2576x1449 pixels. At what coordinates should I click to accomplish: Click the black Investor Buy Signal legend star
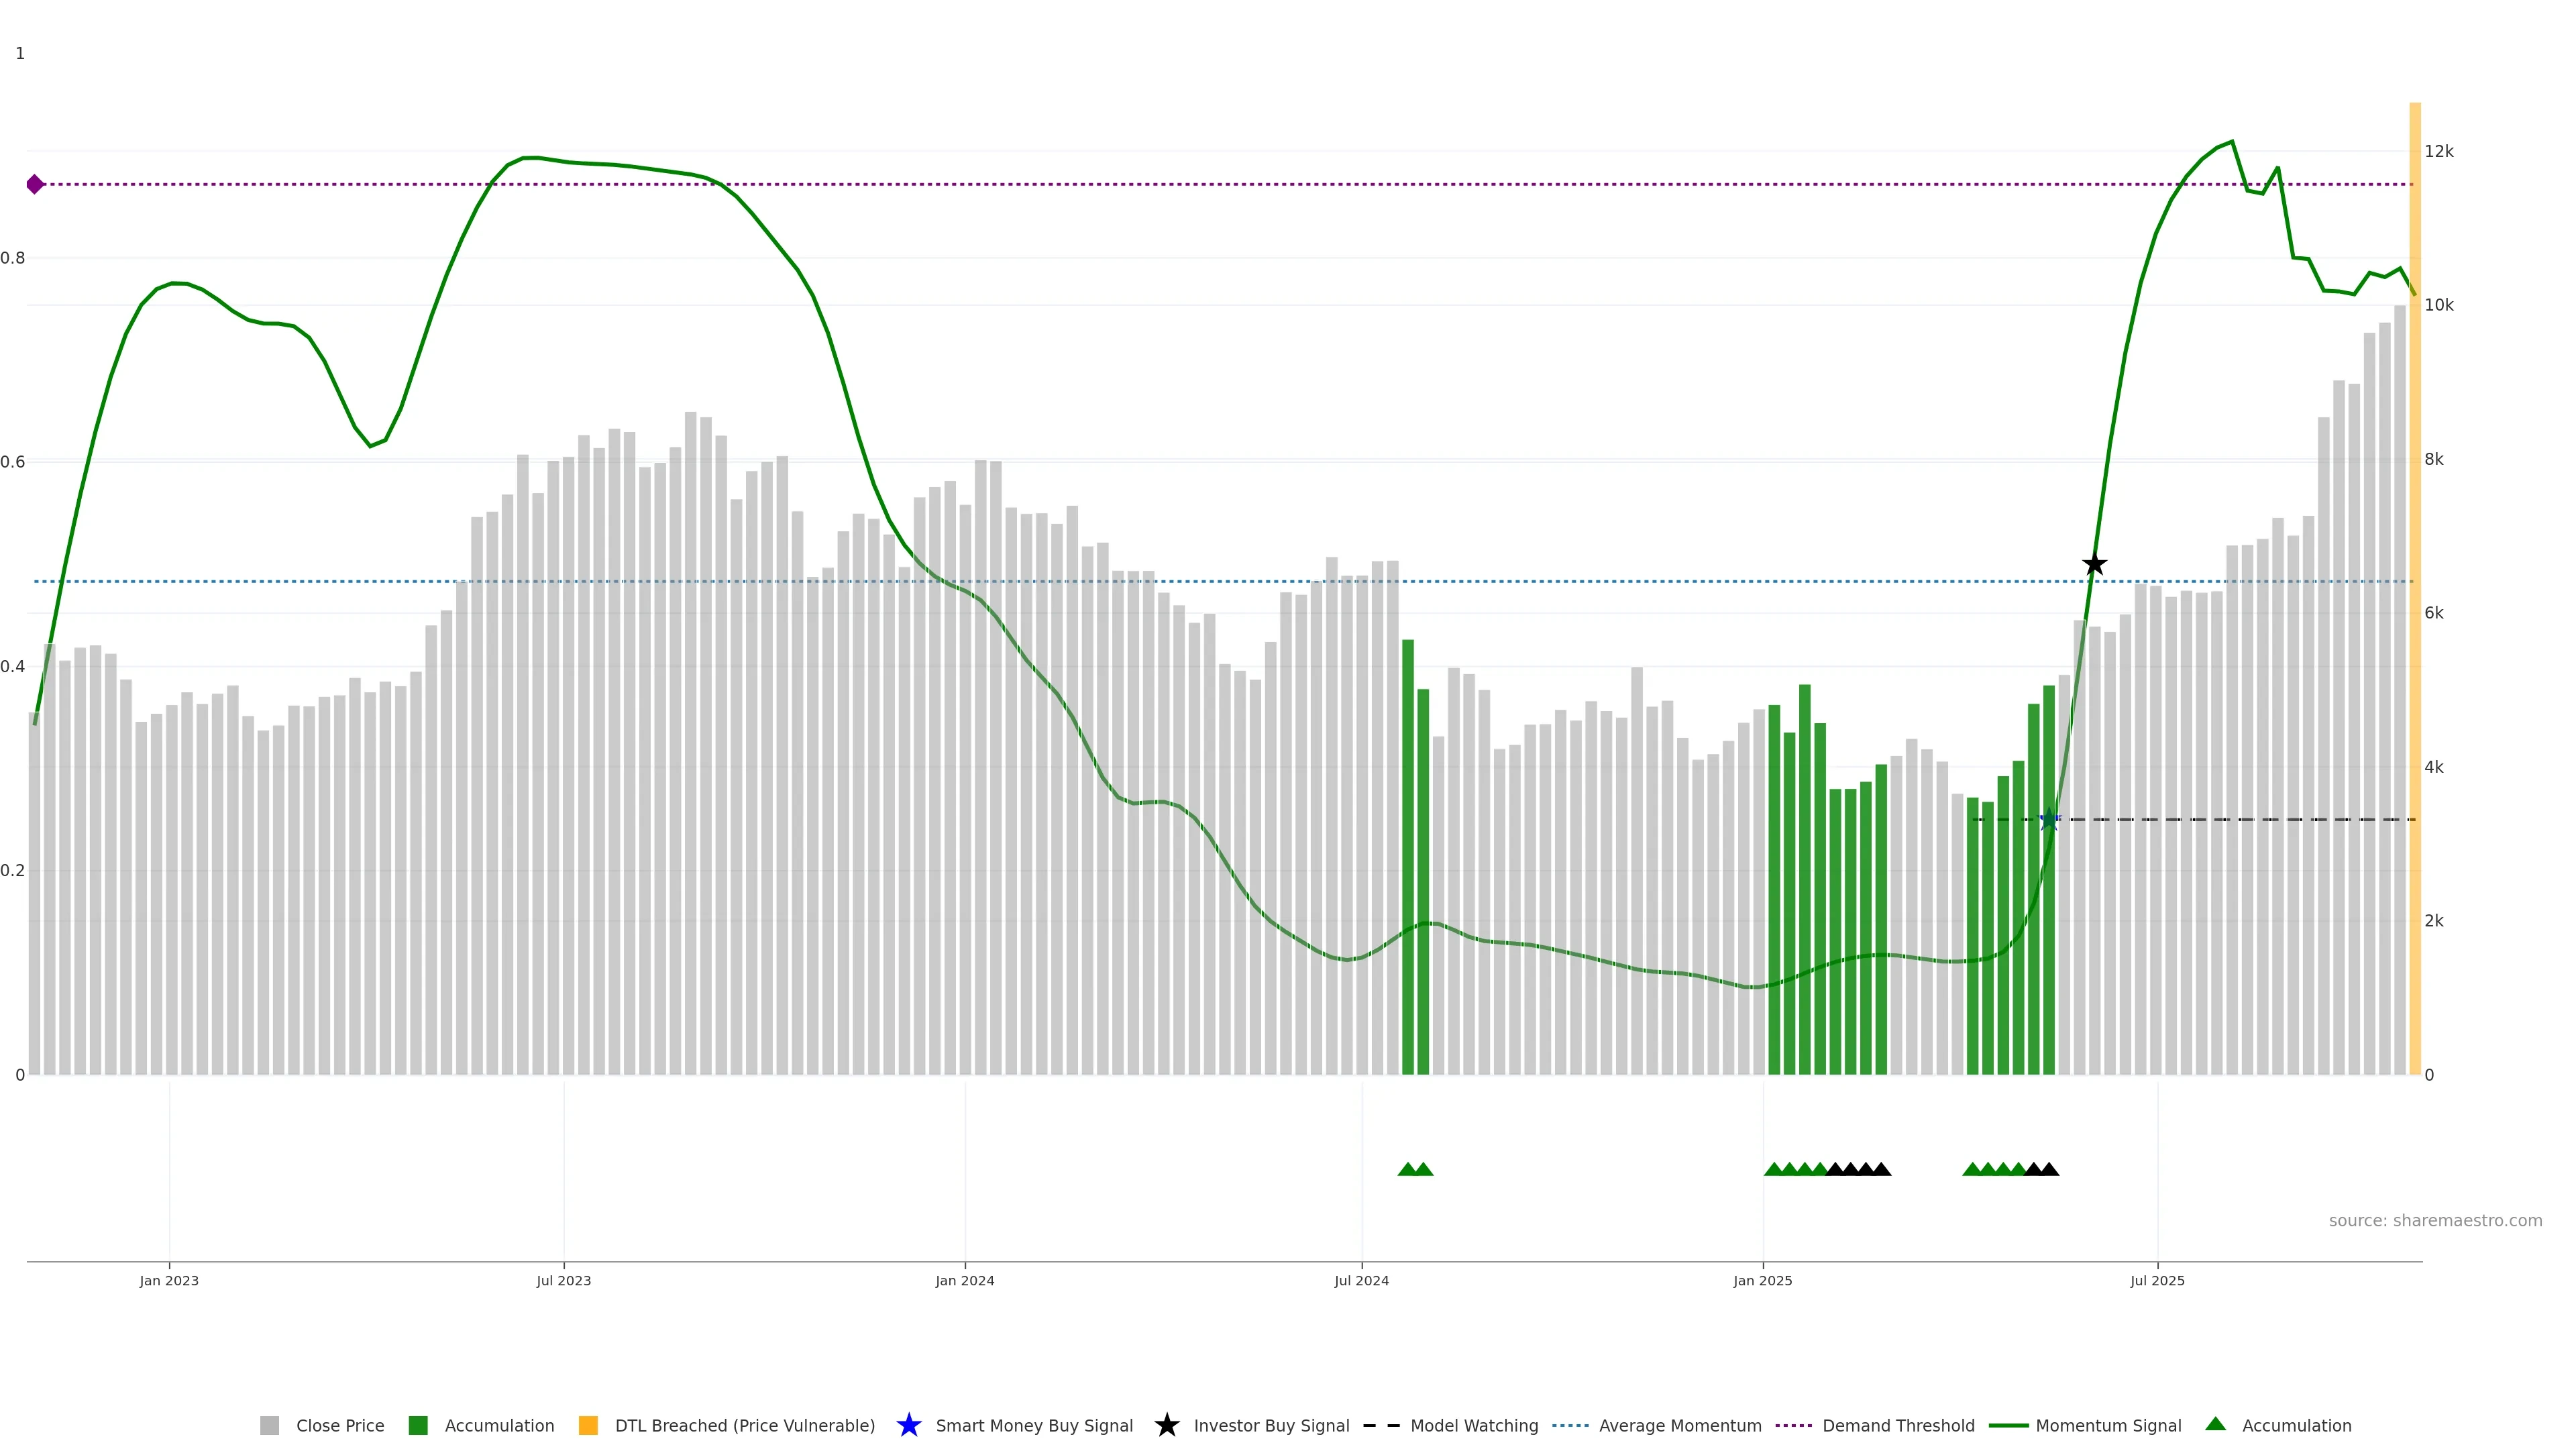[x=1166, y=1425]
